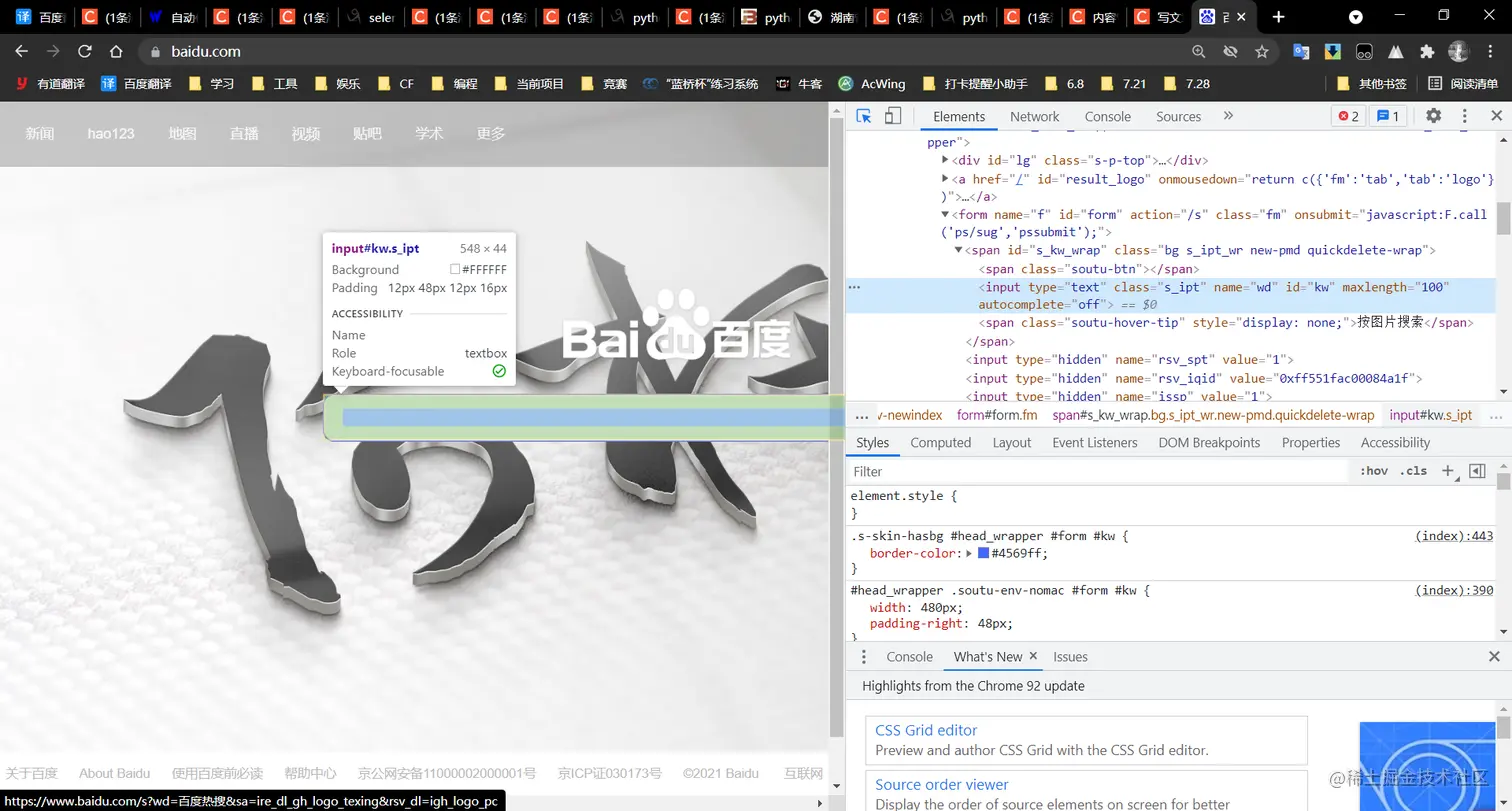Bookmark this page with the star

[x=1262, y=51]
